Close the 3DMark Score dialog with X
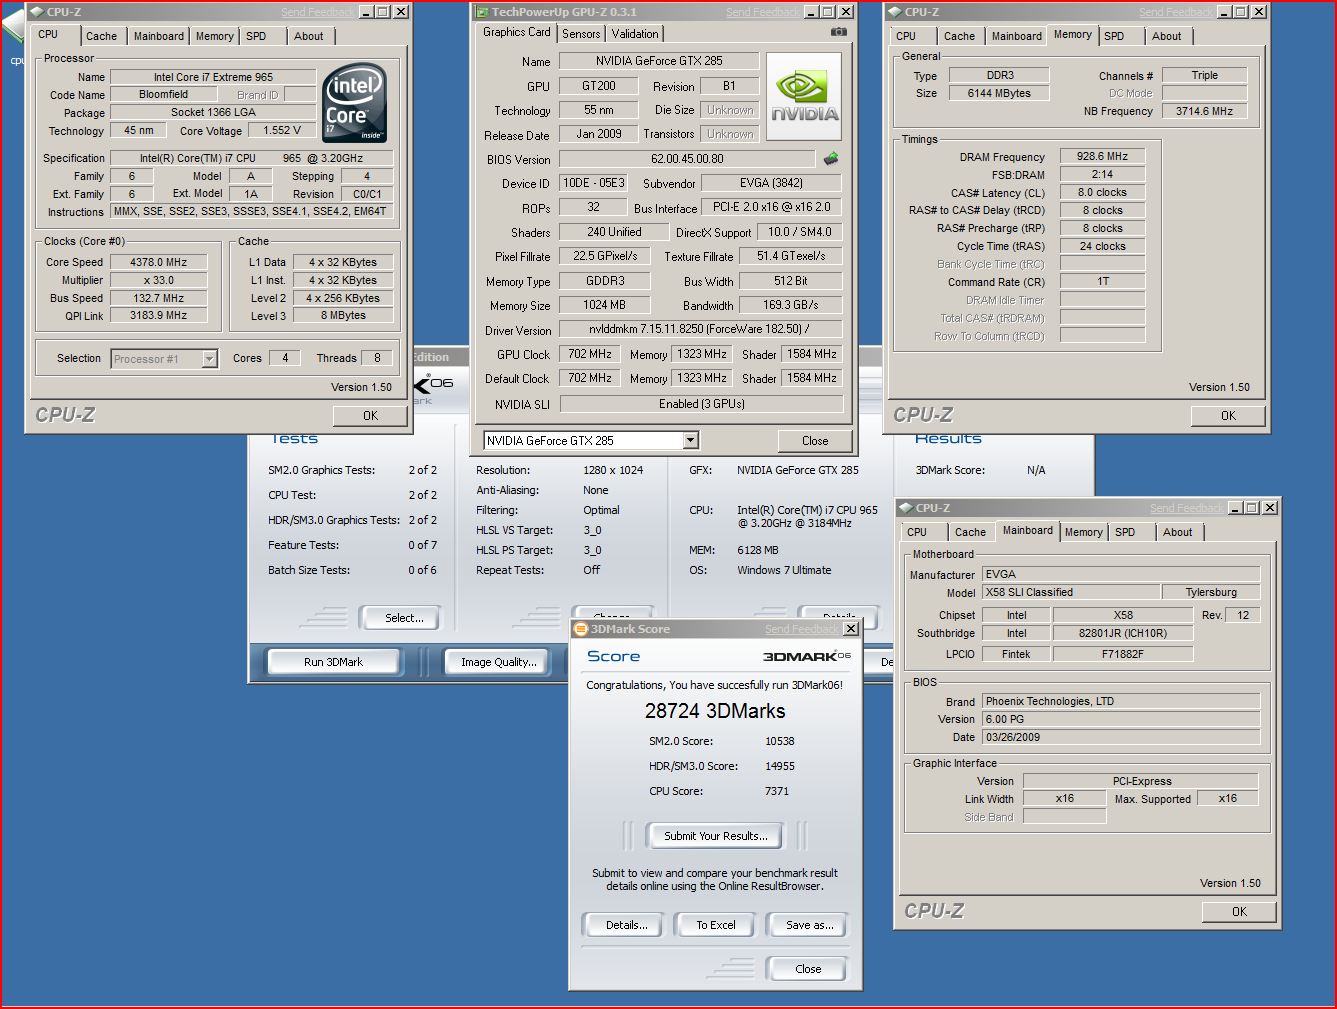The image size is (1337, 1009). coord(850,629)
